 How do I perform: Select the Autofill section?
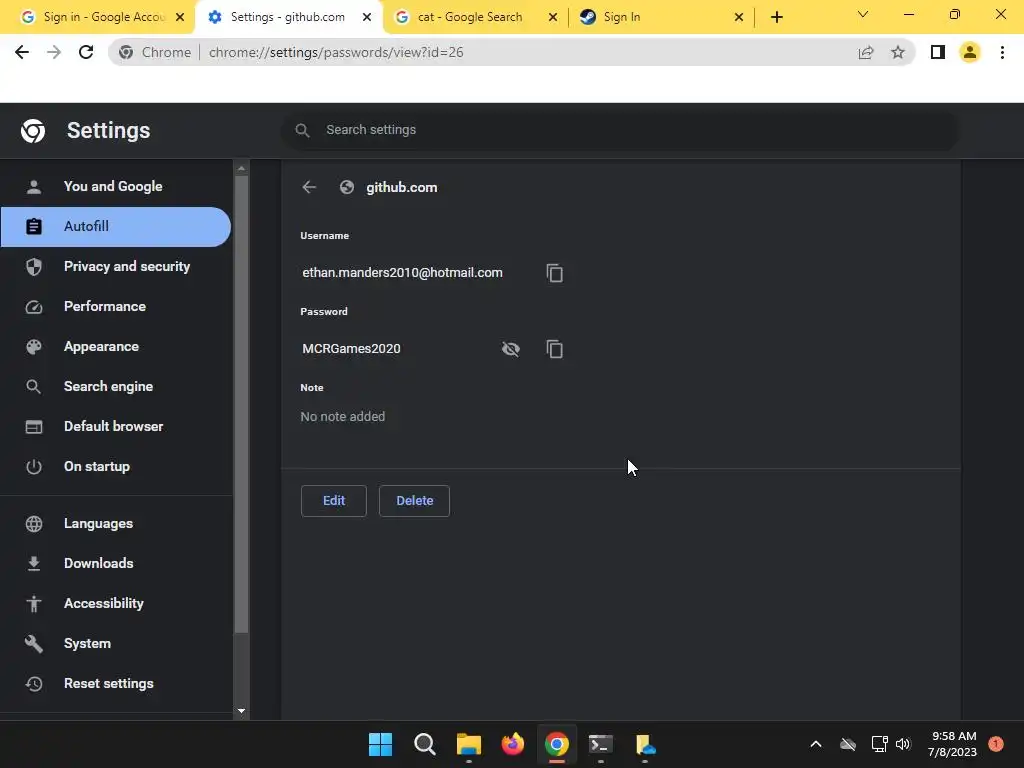(116, 227)
